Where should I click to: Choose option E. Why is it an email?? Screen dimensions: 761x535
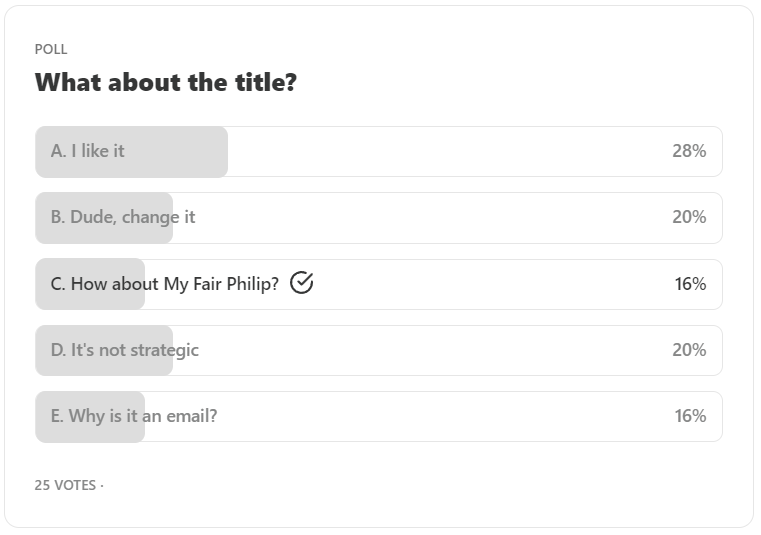click(379, 417)
